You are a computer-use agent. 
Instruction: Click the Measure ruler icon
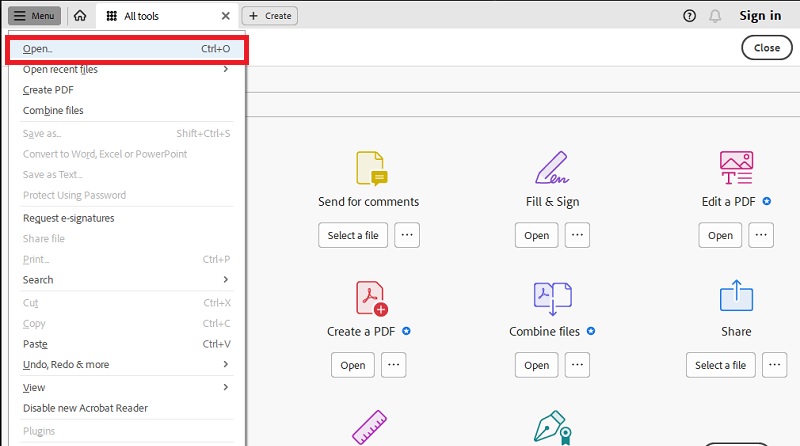coord(369,427)
